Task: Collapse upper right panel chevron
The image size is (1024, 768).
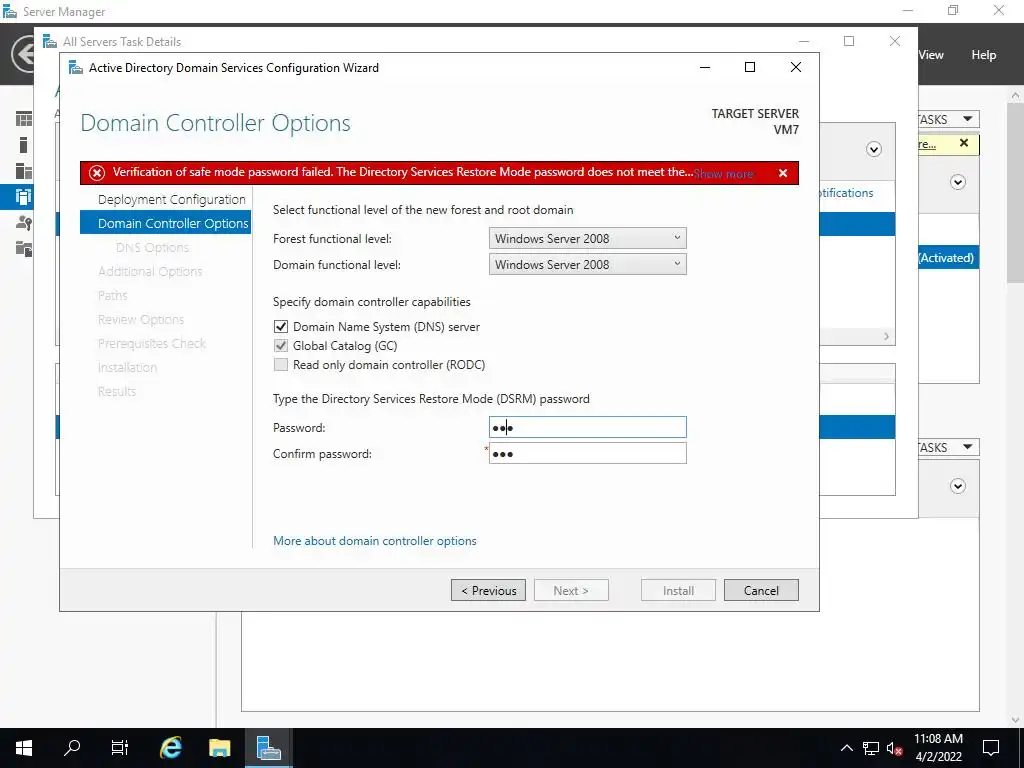Action: coord(958,182)
